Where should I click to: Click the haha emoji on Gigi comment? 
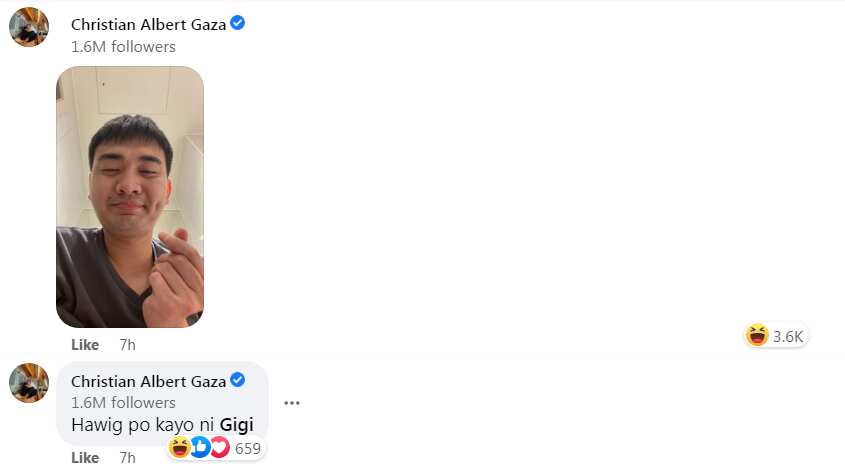tap(179, 448)
